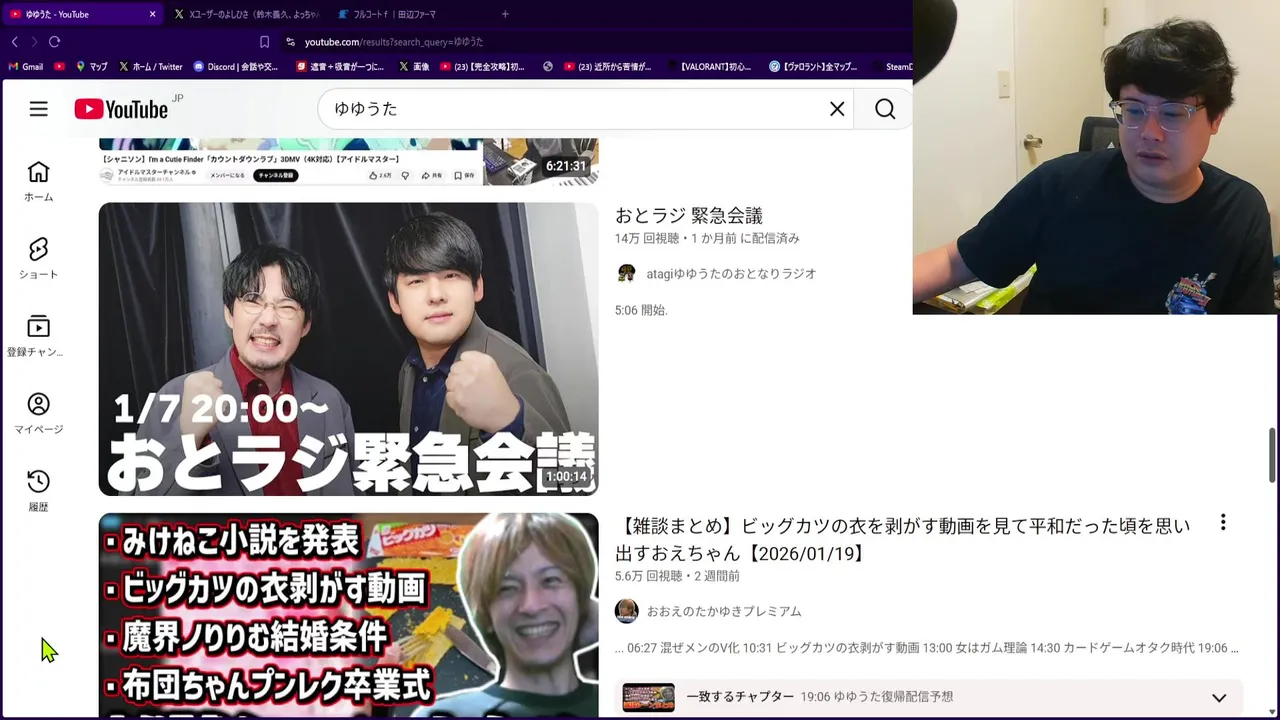Open 履歴 history in the sidebar
Image resolution: width=1280 pixels, height=720 pixels.
[38, 490]
